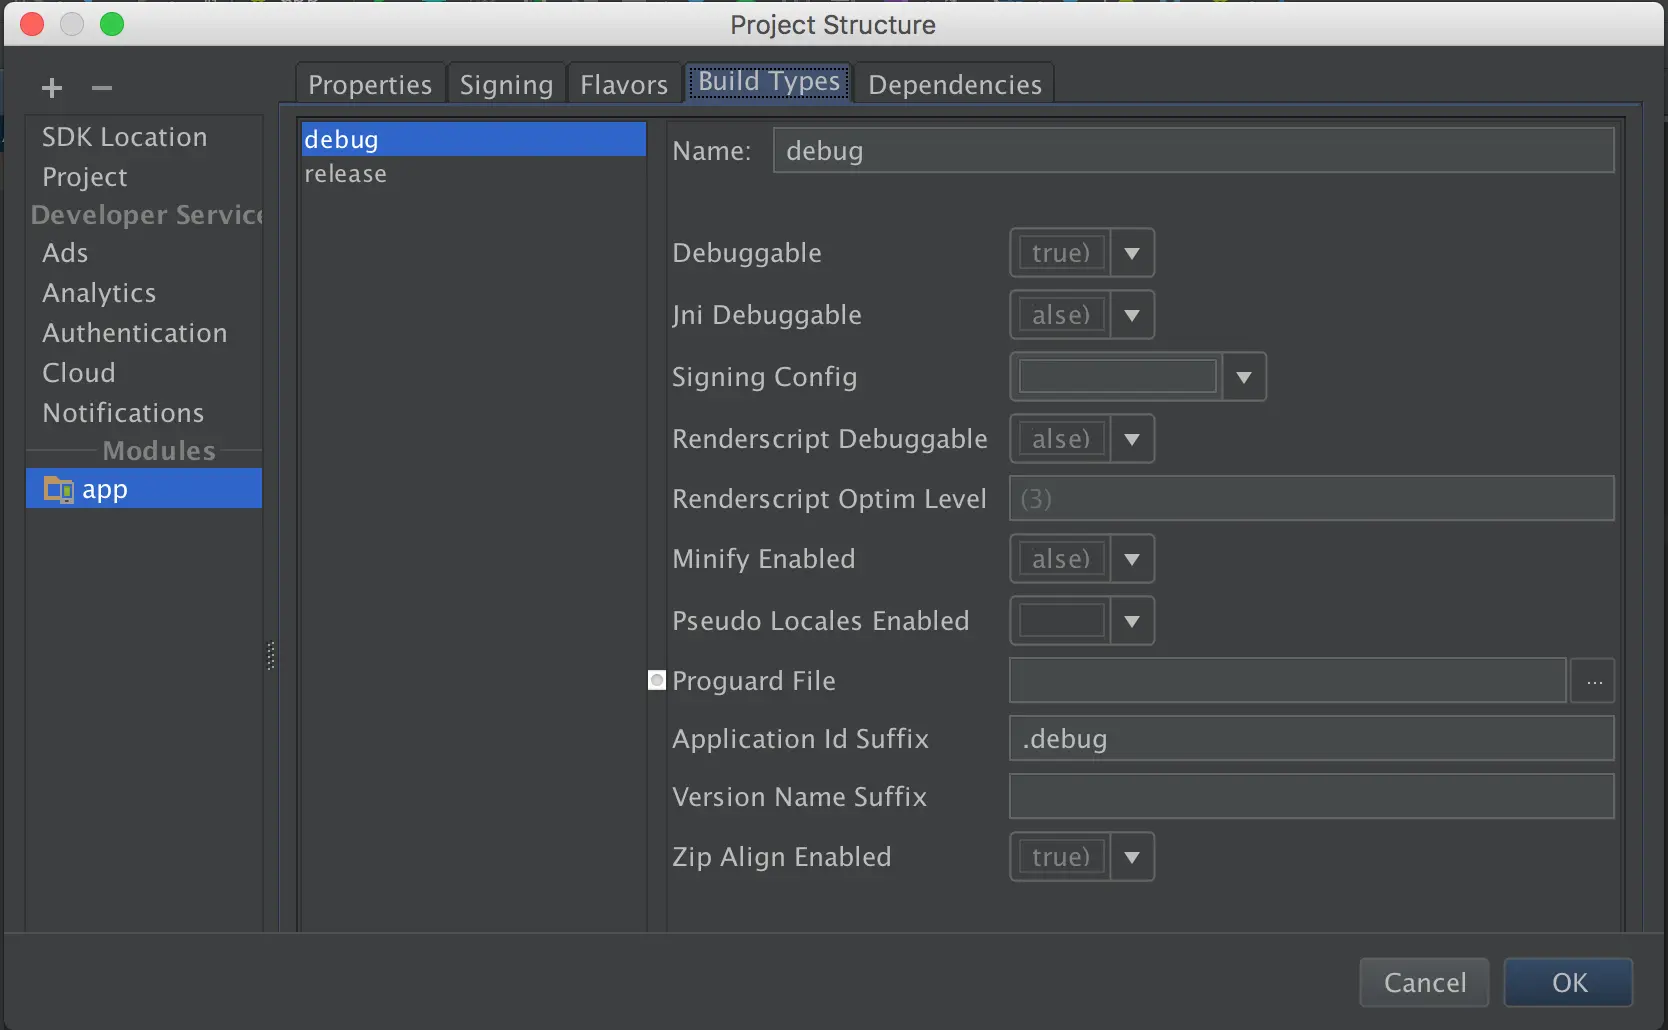Switch to the Flavors tab

click(x=623, y=85)
